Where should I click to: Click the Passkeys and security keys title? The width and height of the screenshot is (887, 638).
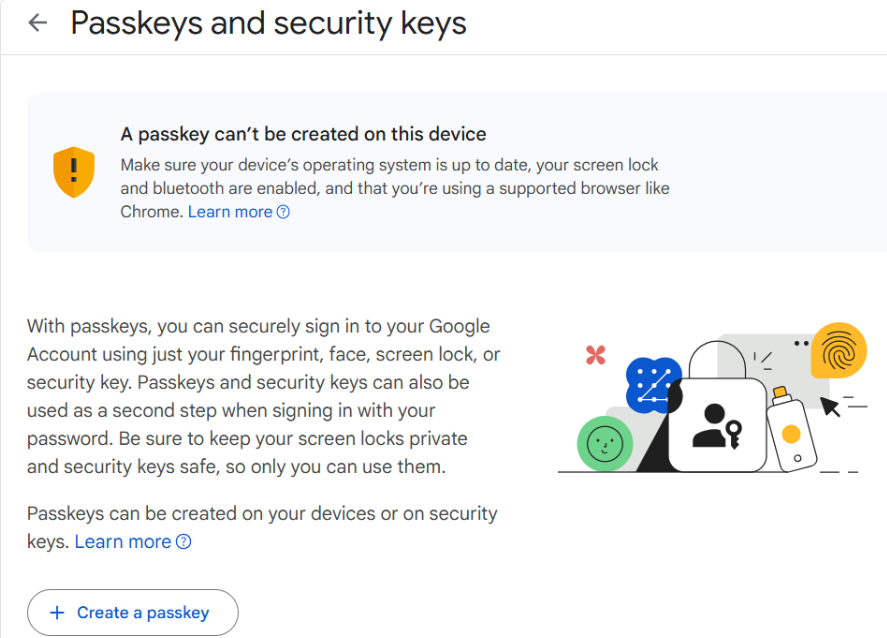coord(268,23)
